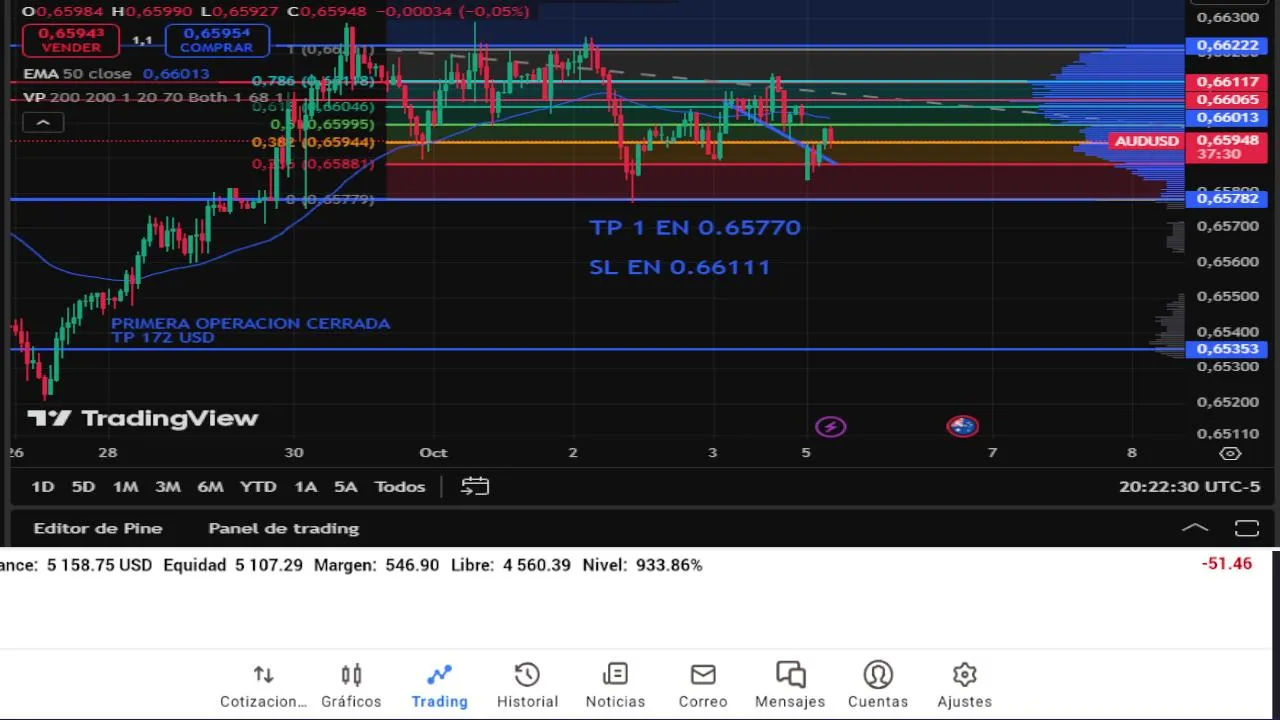Click the 0,65353 price level label
The image size is (1280, 720).
(1226, 349)
